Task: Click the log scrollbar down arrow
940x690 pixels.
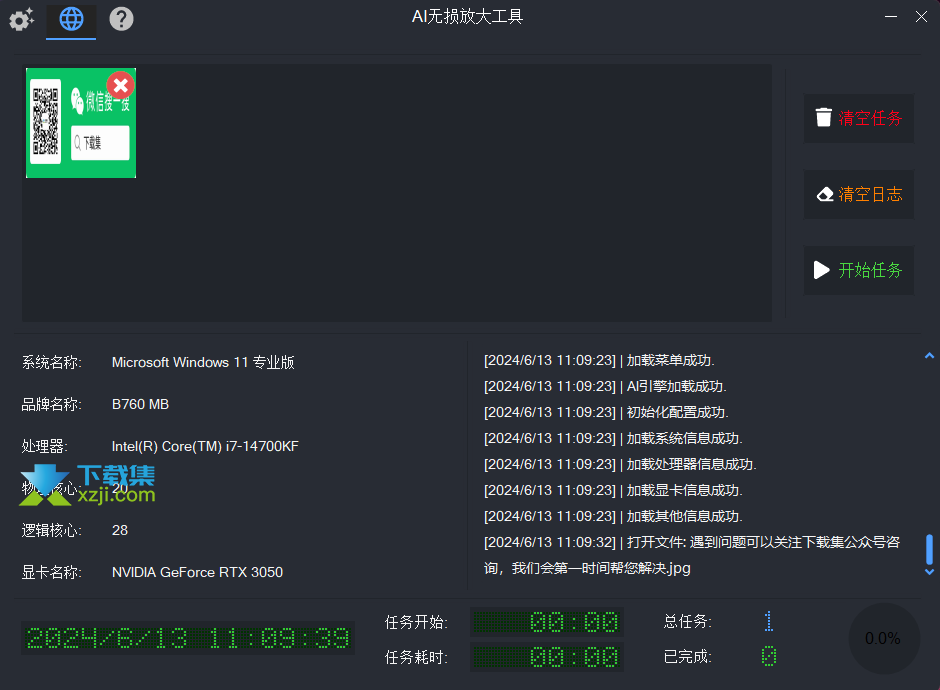Action: [x=929, y=572]
